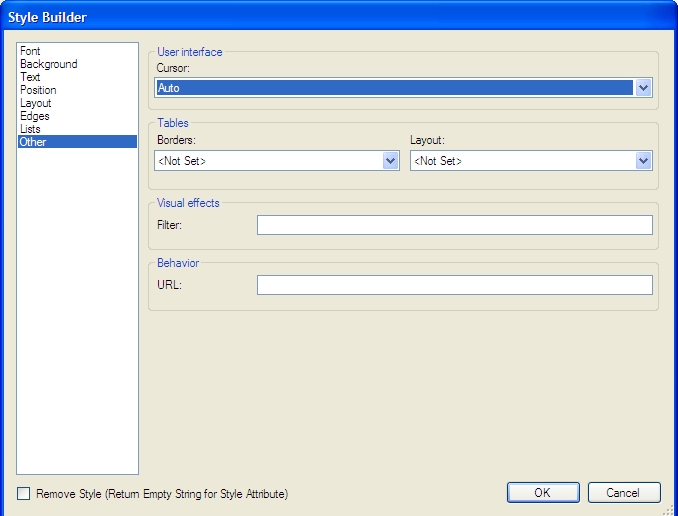678x516 pixels.
Task: Select Font in the category list
Action: click(x=30, y=51)
